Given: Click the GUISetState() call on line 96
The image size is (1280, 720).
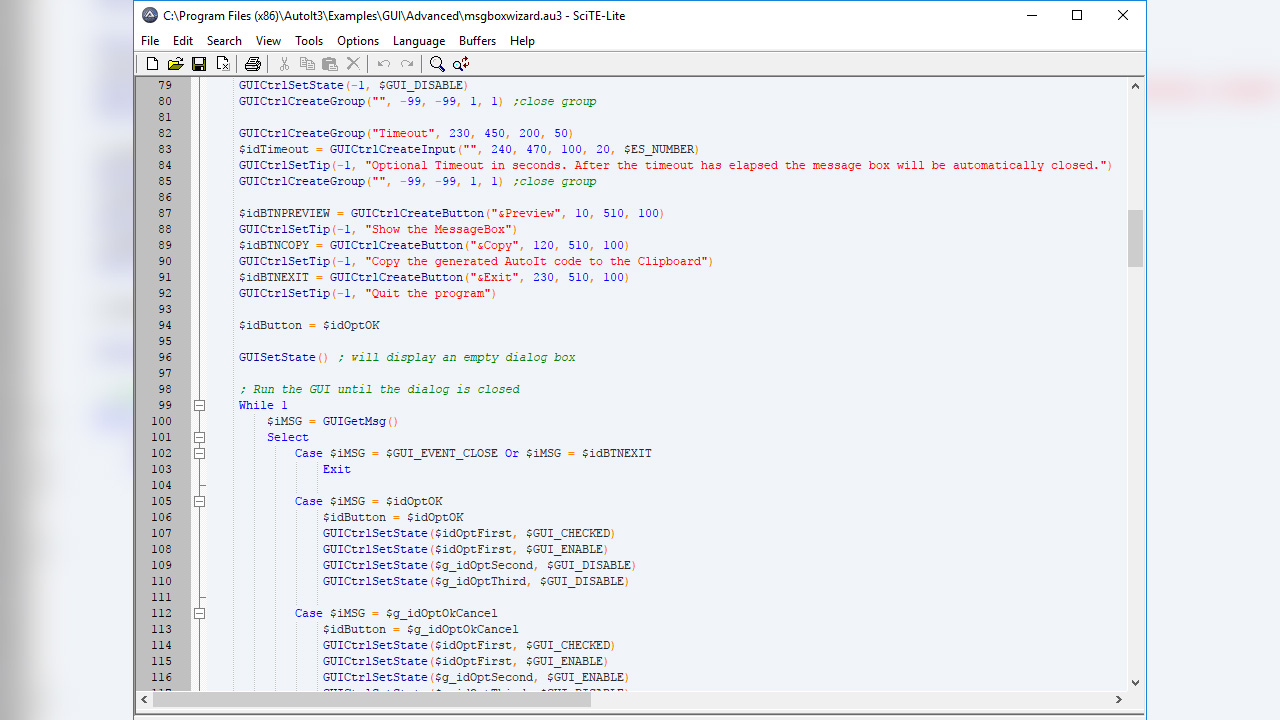Looking at the screenshot, I should coord(284,357).
